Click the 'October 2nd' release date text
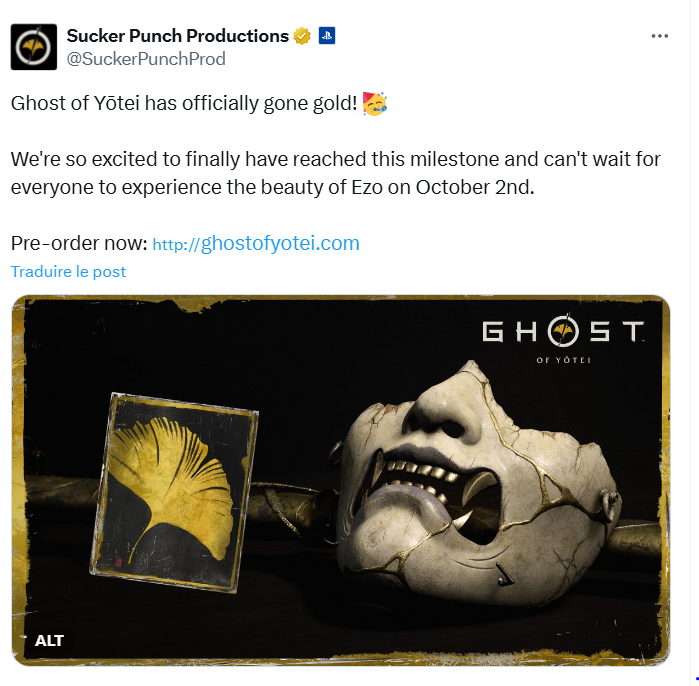Viewport: 699px width, 686px height. click(475, 188)
